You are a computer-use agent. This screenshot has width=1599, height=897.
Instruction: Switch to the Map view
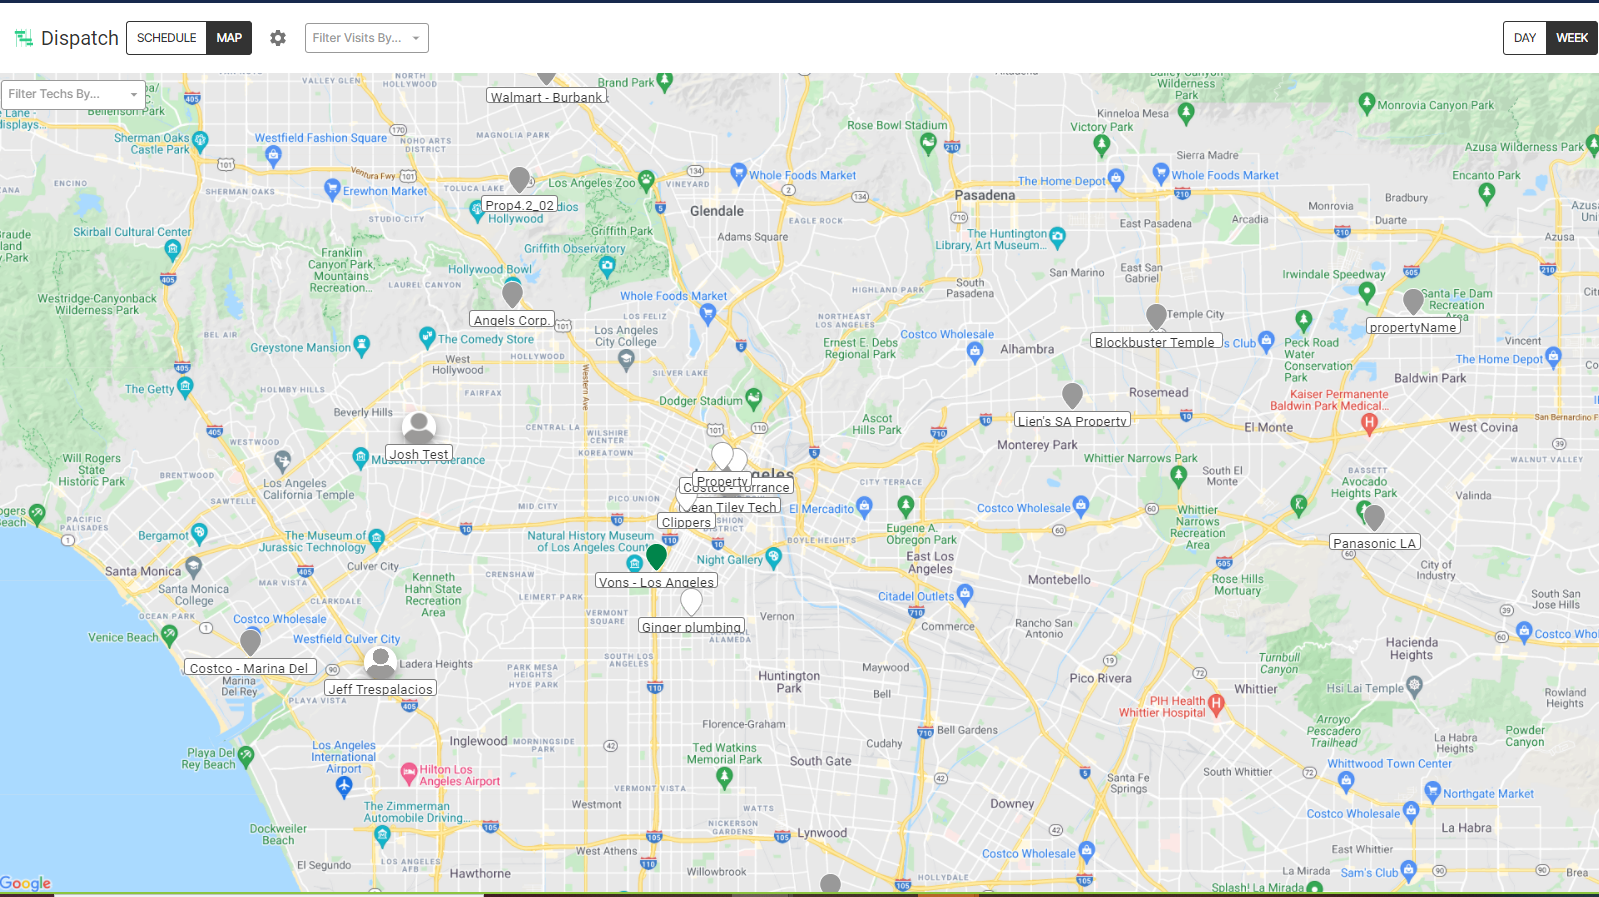[x=229, y=38]
